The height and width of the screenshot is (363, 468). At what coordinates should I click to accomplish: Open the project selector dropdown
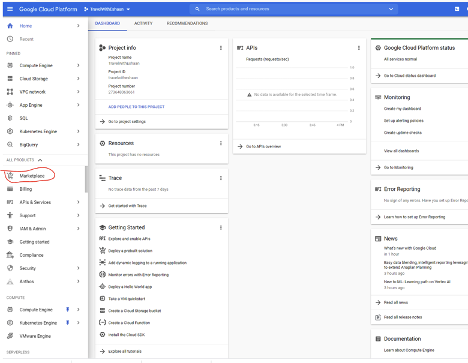pos(107,9)
